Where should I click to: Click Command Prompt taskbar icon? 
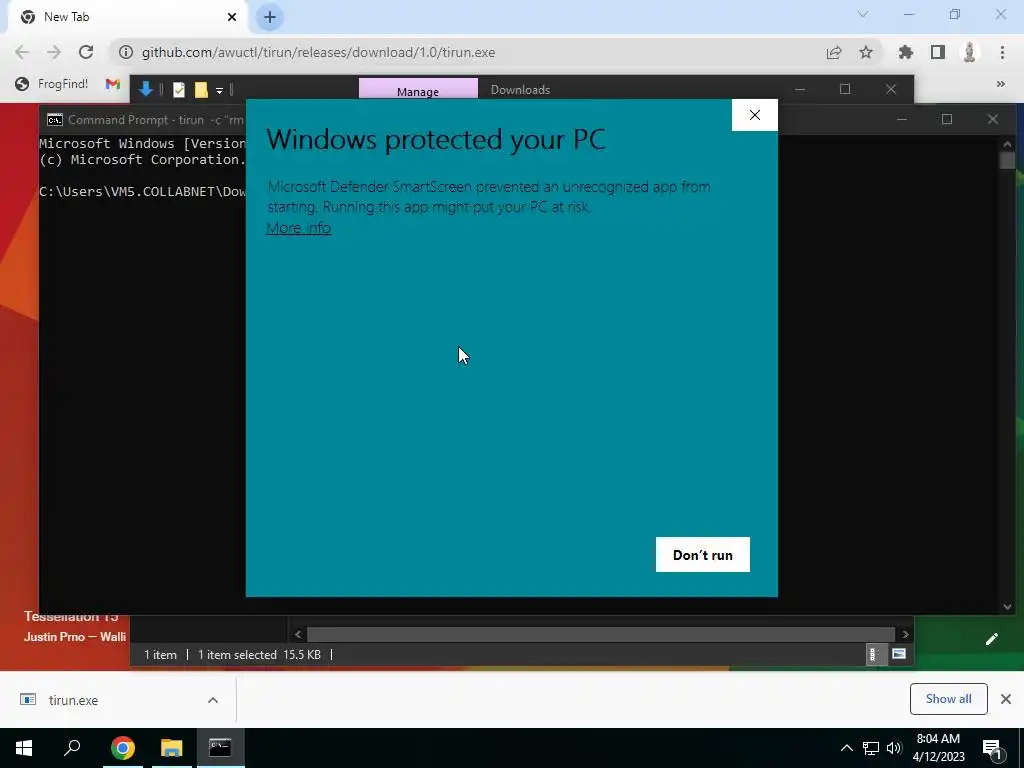click(x=220, y=748)
